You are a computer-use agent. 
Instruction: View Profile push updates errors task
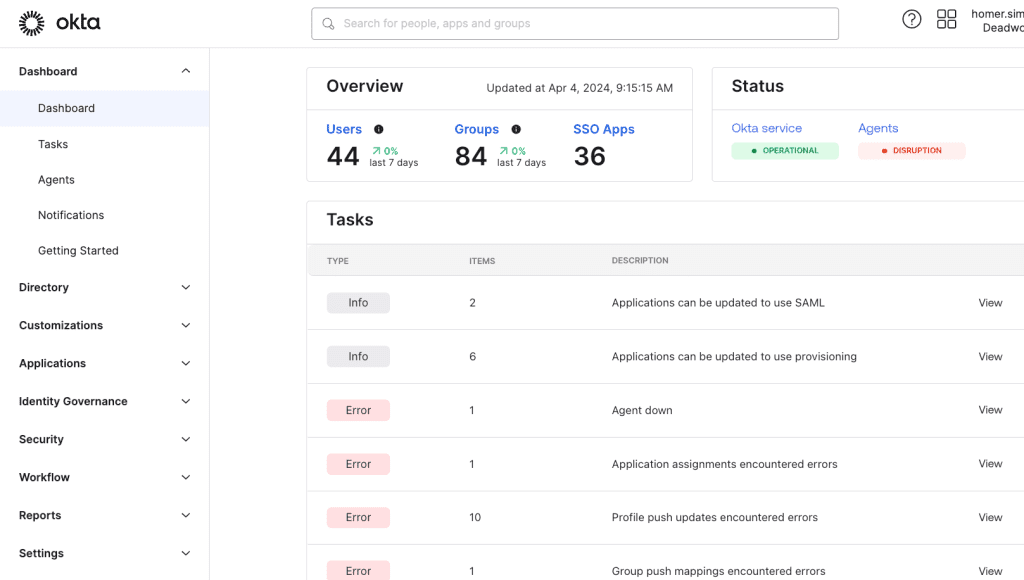(990, 517)
